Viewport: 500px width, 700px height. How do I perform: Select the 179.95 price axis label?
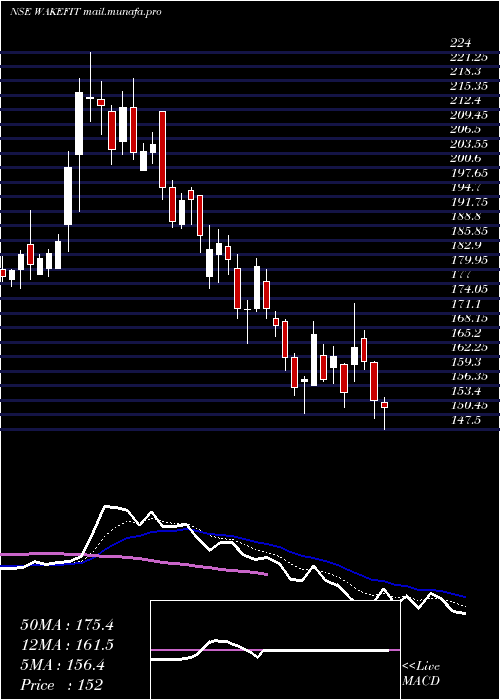point(468,260)
